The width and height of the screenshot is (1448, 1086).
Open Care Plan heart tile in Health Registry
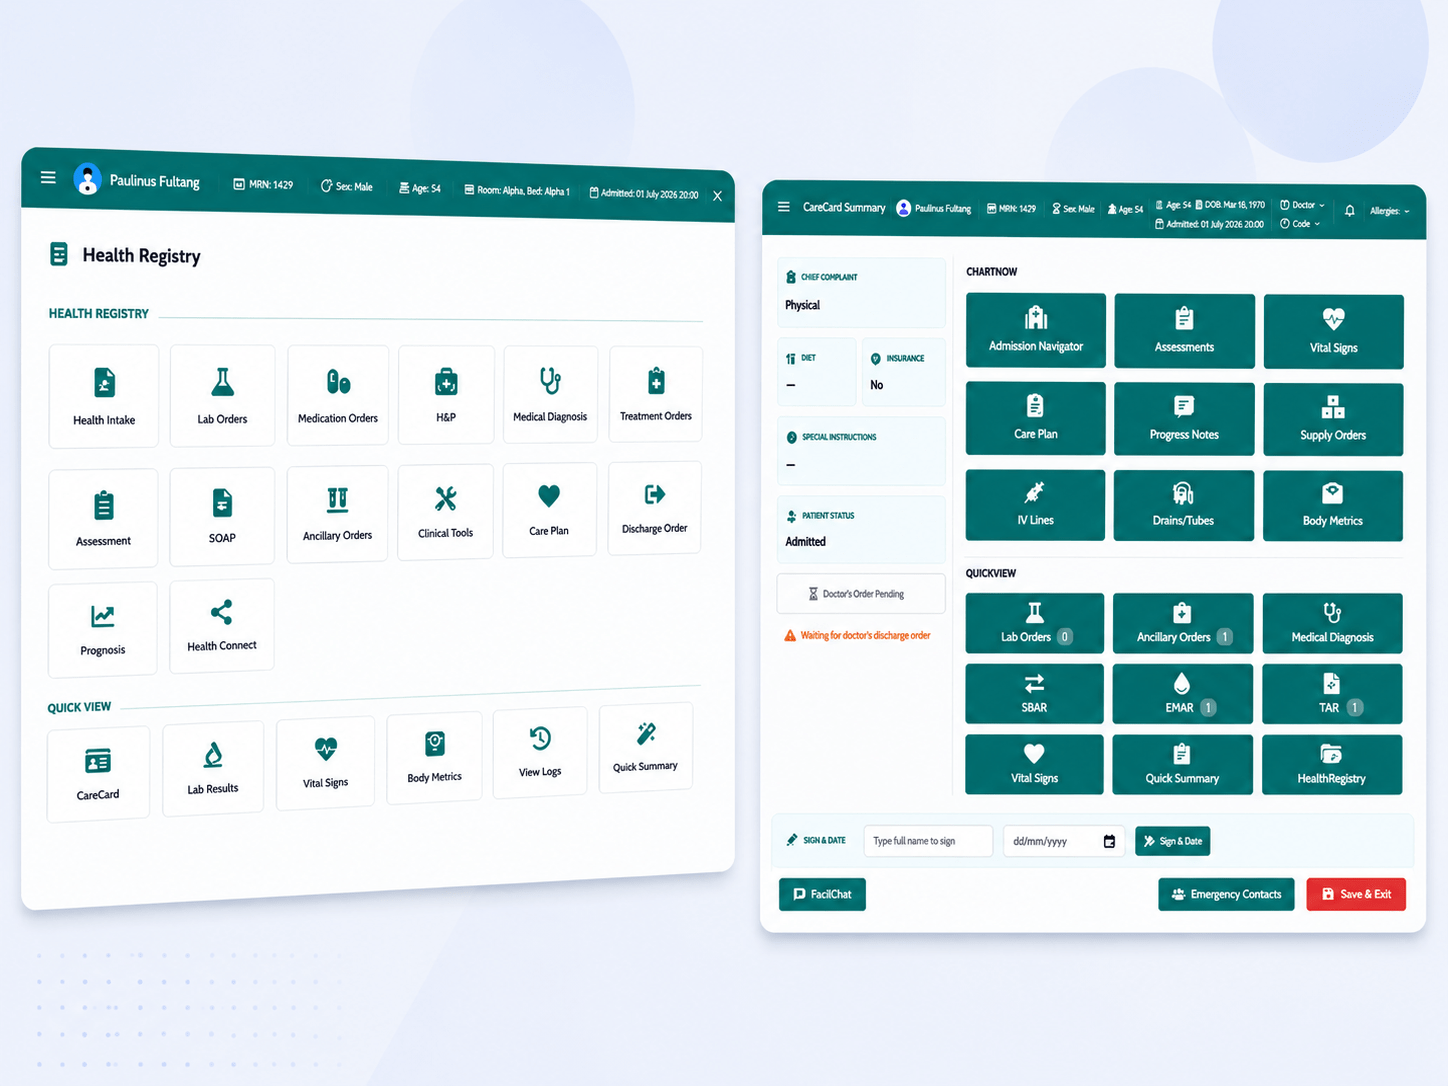[x=549, y=509]
